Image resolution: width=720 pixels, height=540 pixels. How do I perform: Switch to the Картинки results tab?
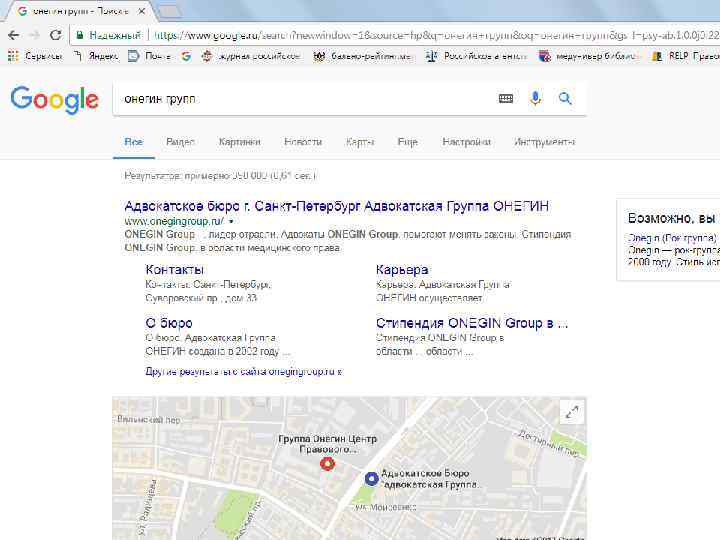point(240,142)
